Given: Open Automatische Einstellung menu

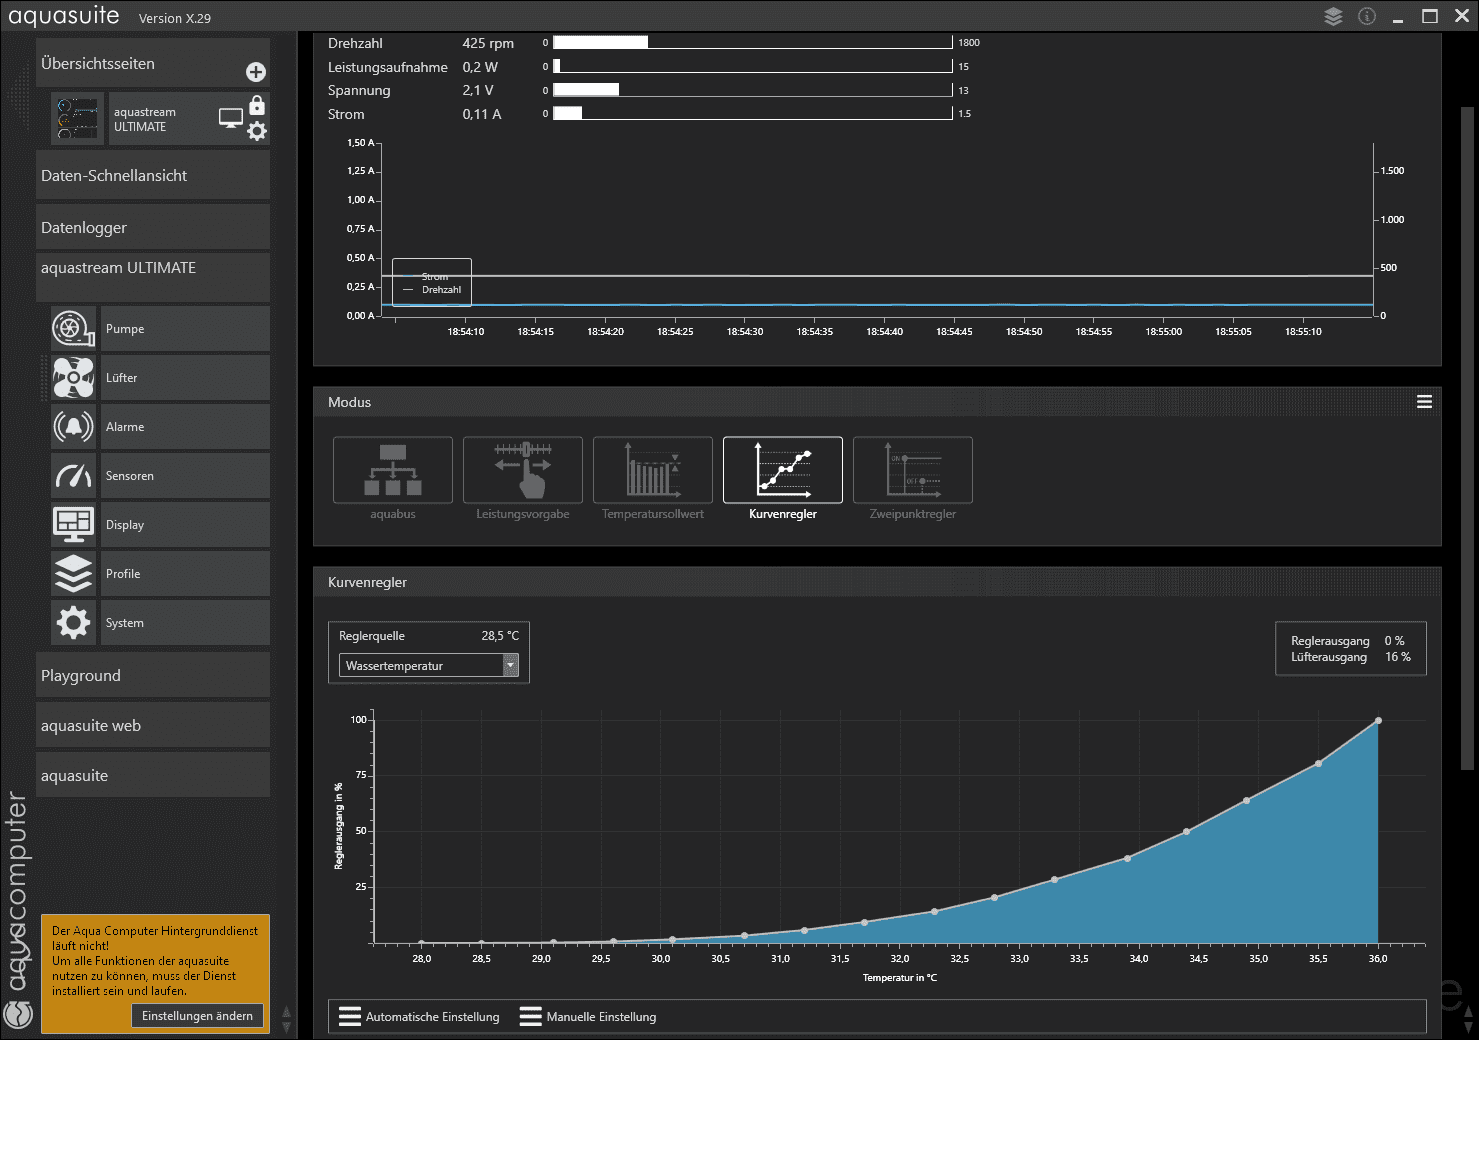Looking at the screenshot, I should 419,1017.
